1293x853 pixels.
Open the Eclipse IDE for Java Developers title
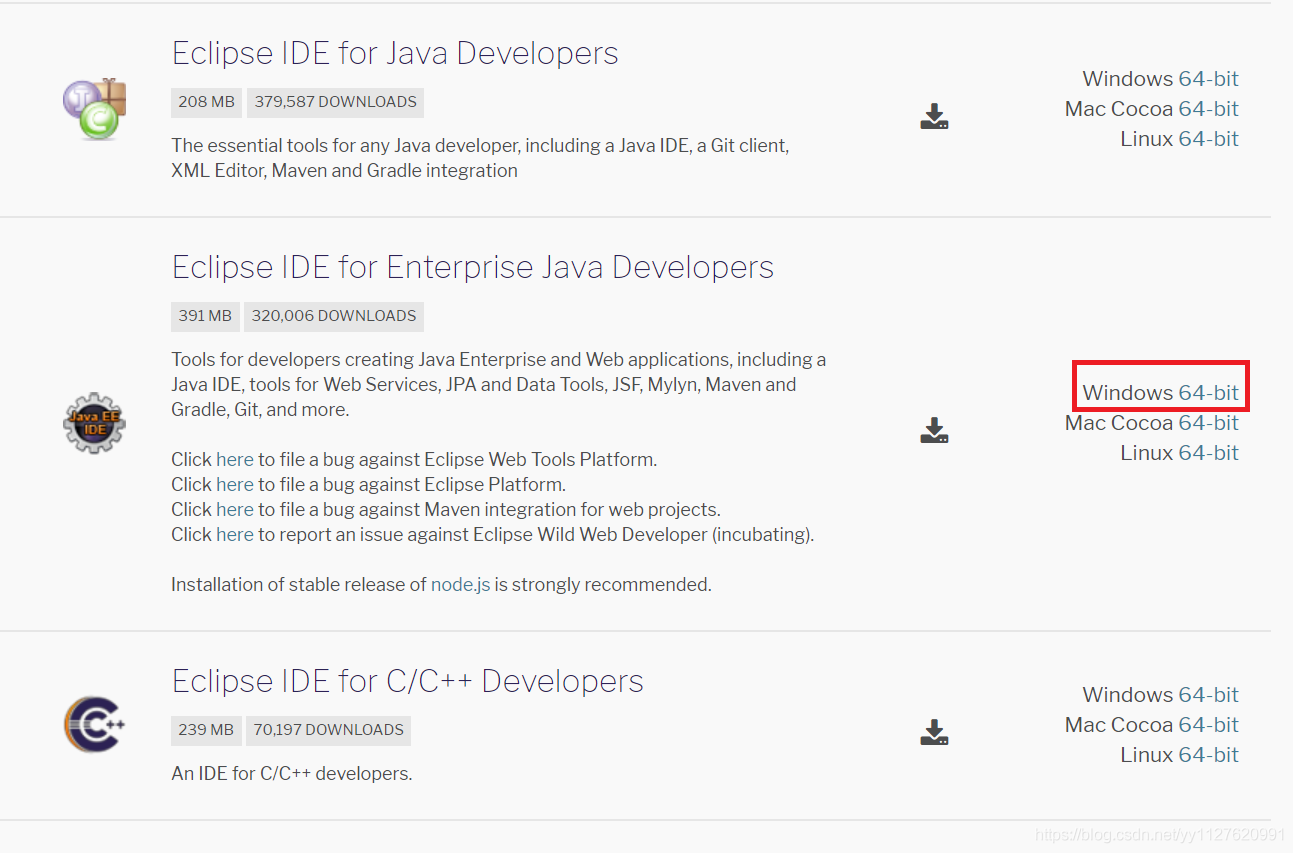pyautogui.click(x=395, y=53)
